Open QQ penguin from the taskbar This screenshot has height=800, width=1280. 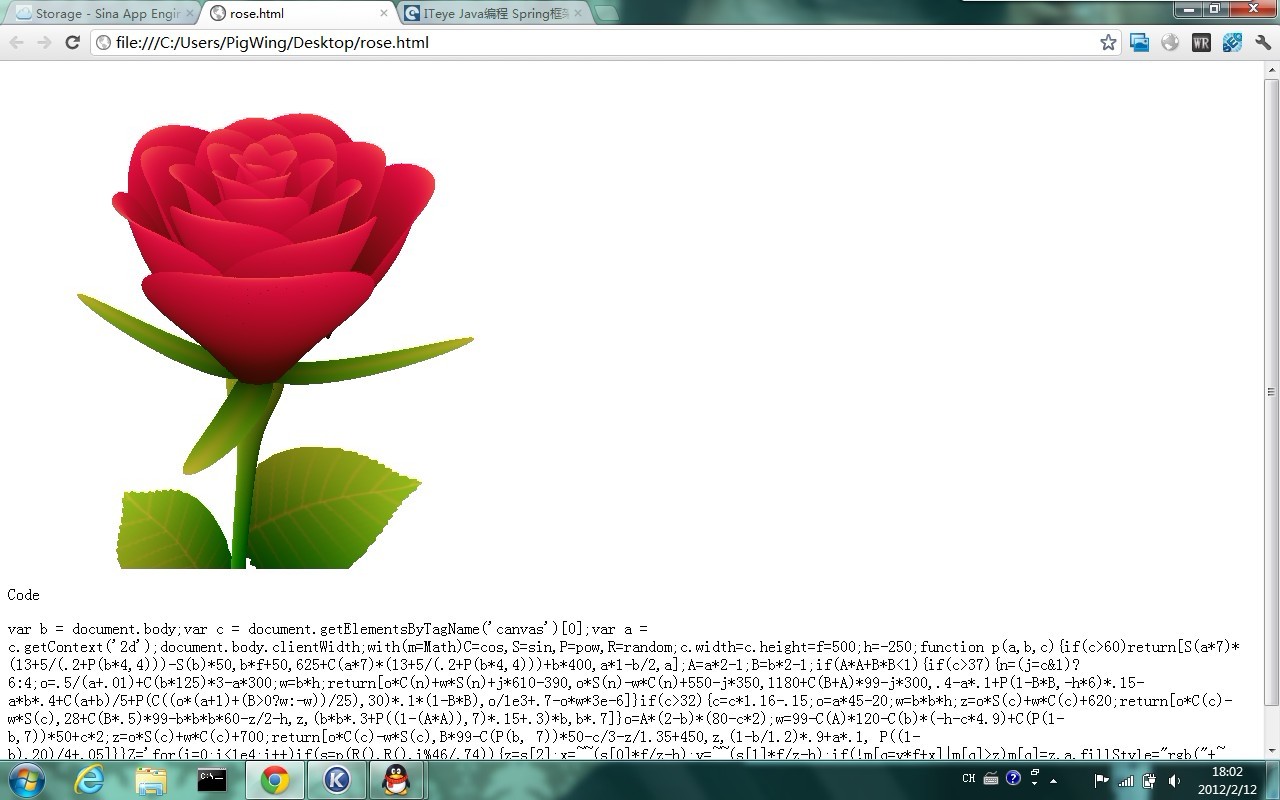[x=397, y=780]
